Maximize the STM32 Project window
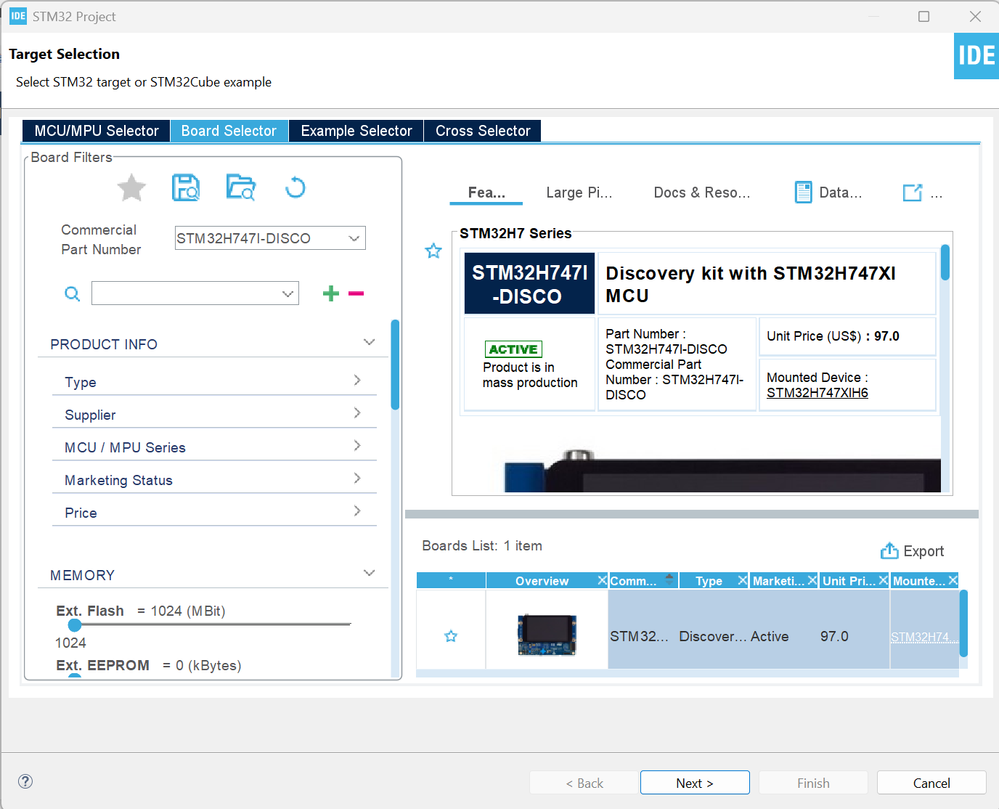 [924, 17]
